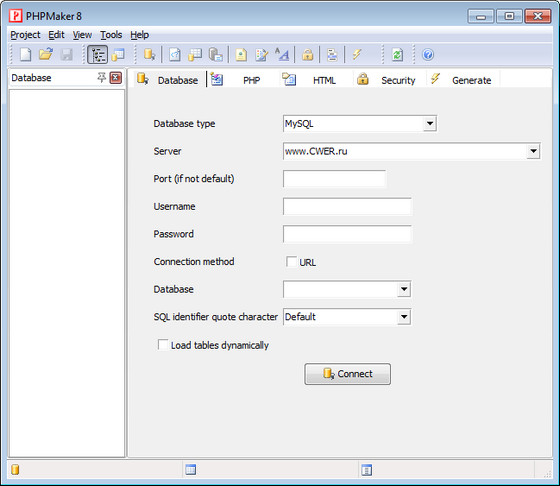Check Load tables dynamically
This screenshot has height=486, width=560.
coord(163,345)
